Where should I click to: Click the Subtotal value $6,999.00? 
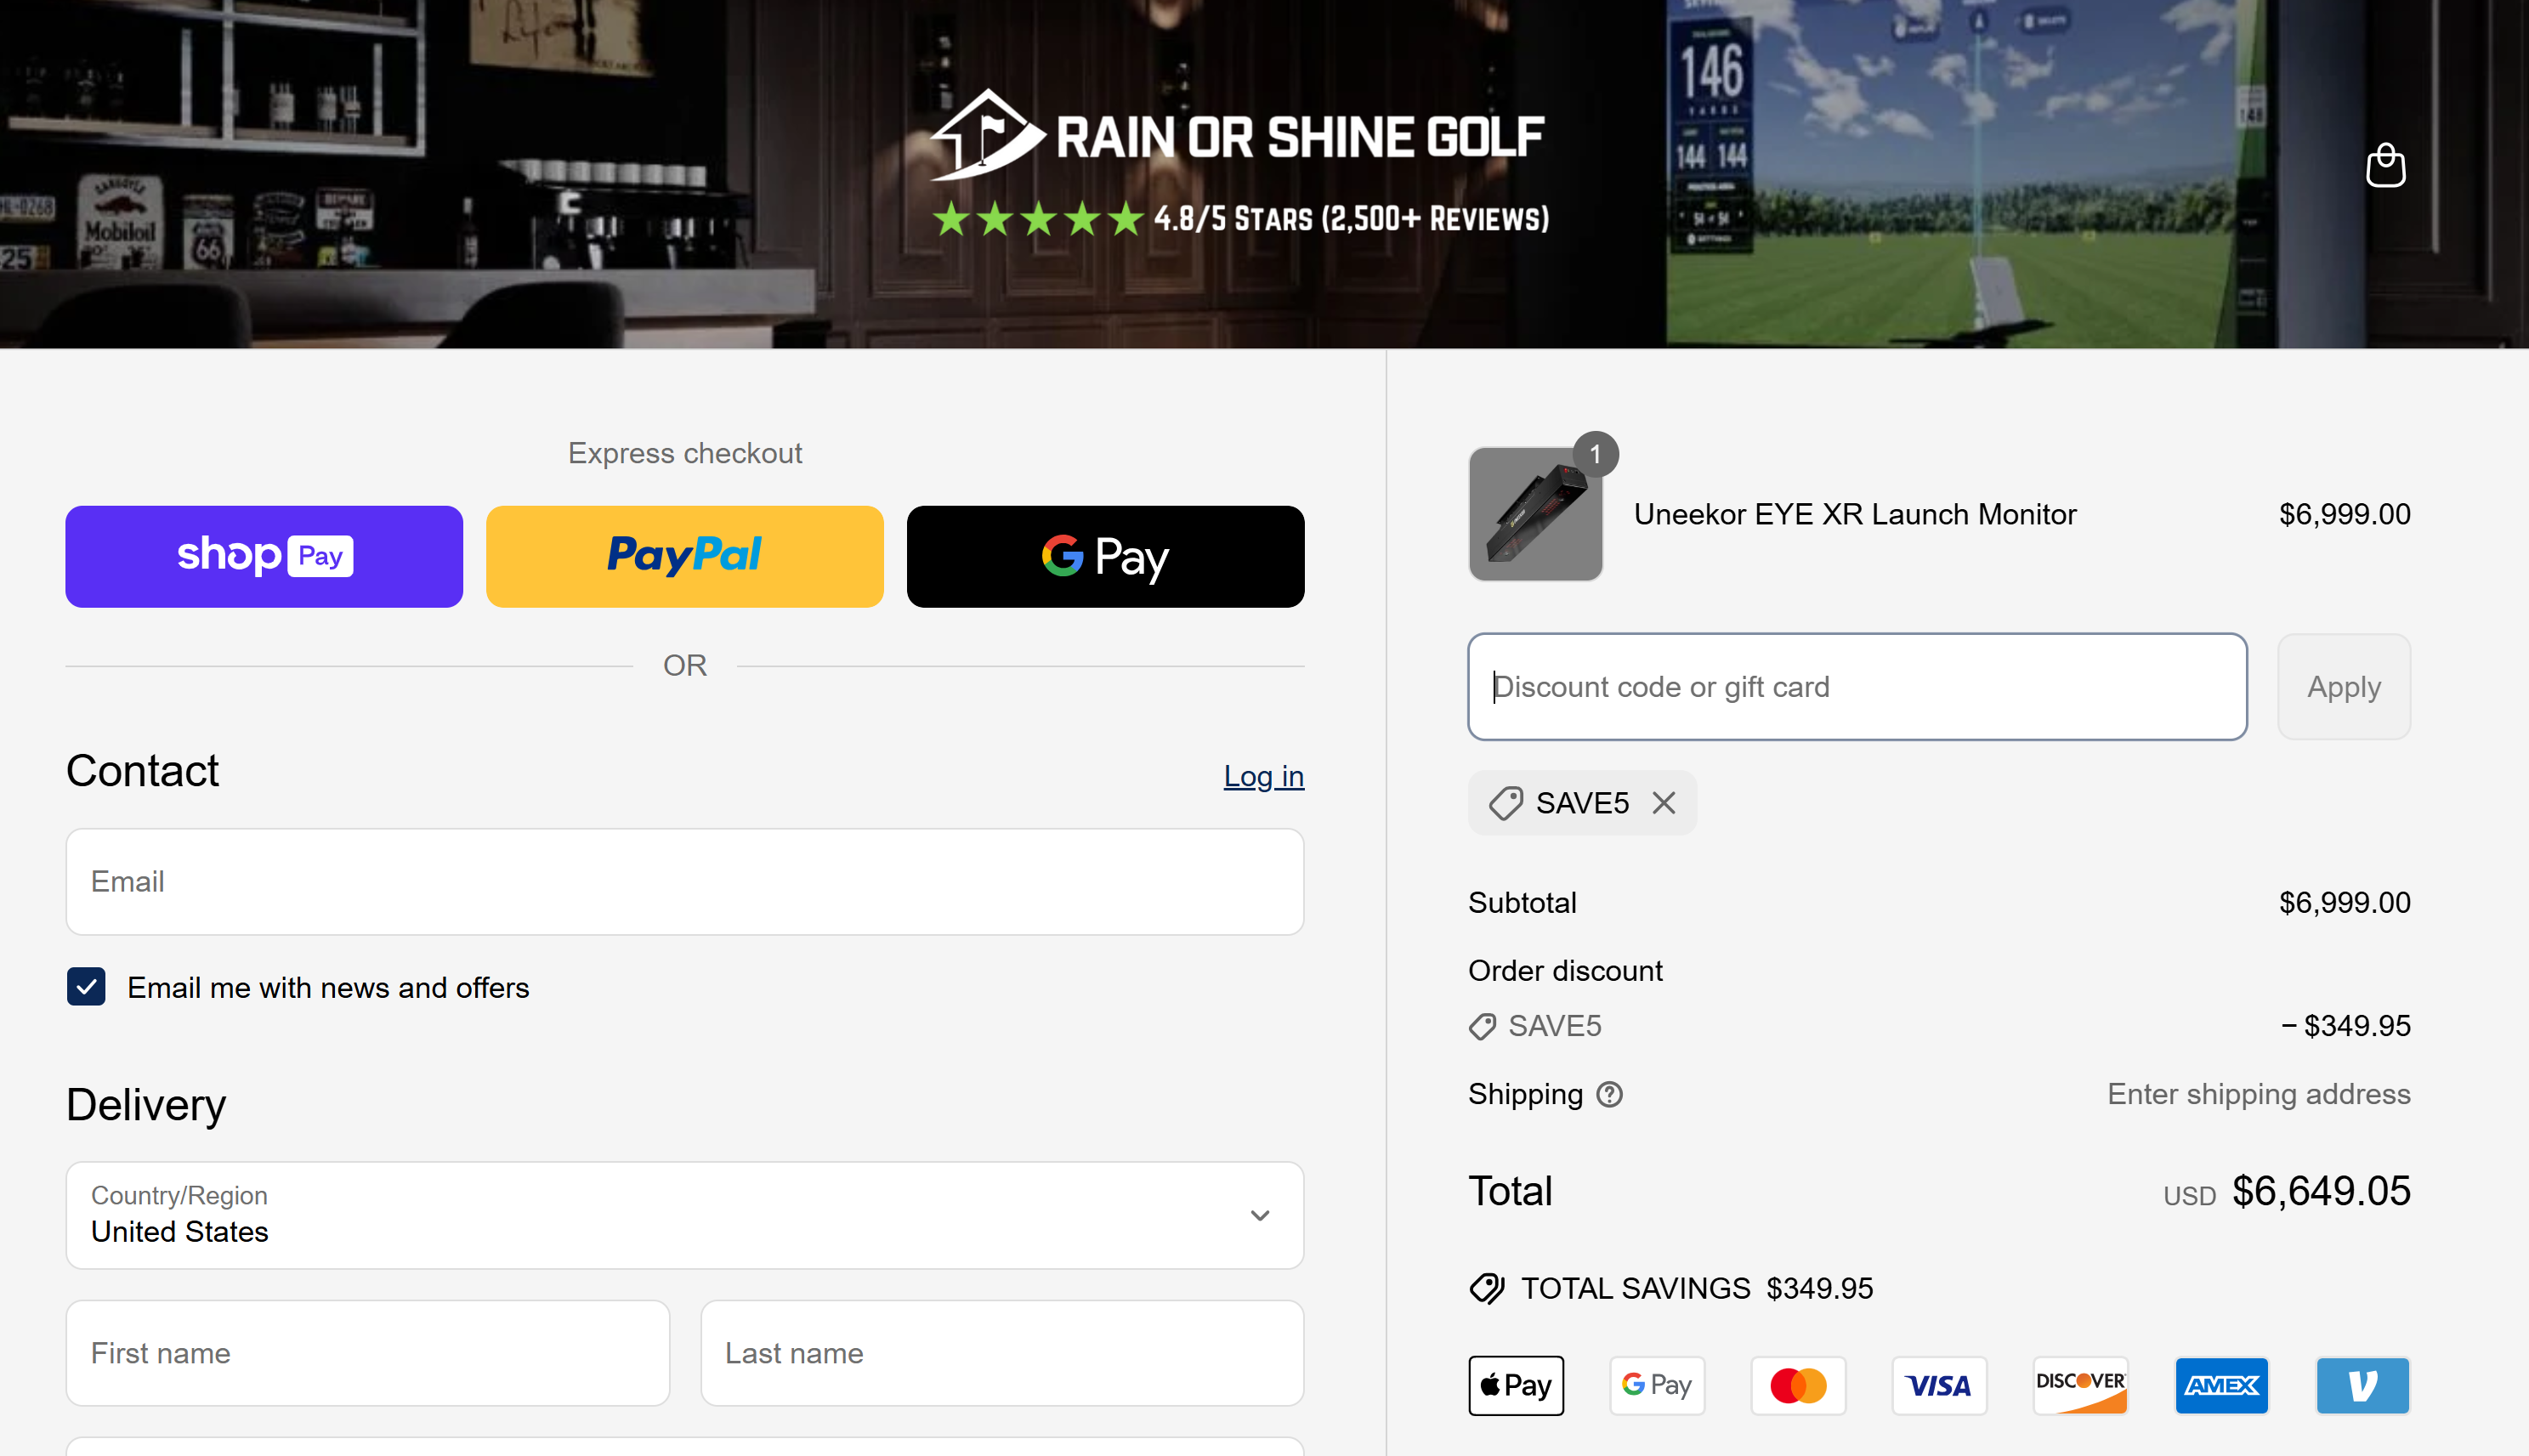[x=2344, y=903]
